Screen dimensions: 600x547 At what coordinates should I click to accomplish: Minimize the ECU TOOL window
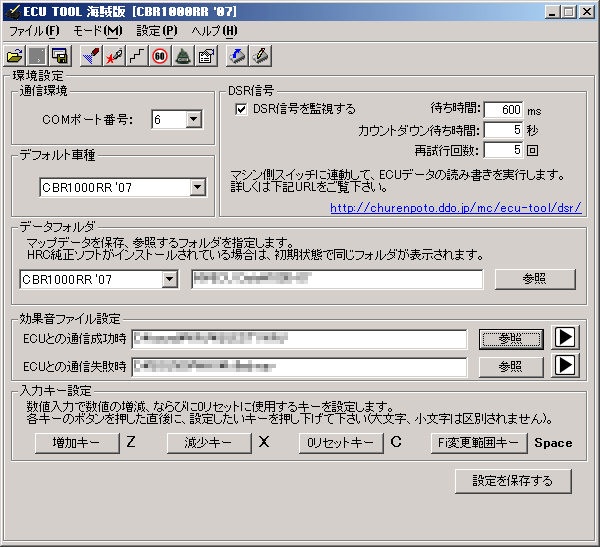coord(551,12)
